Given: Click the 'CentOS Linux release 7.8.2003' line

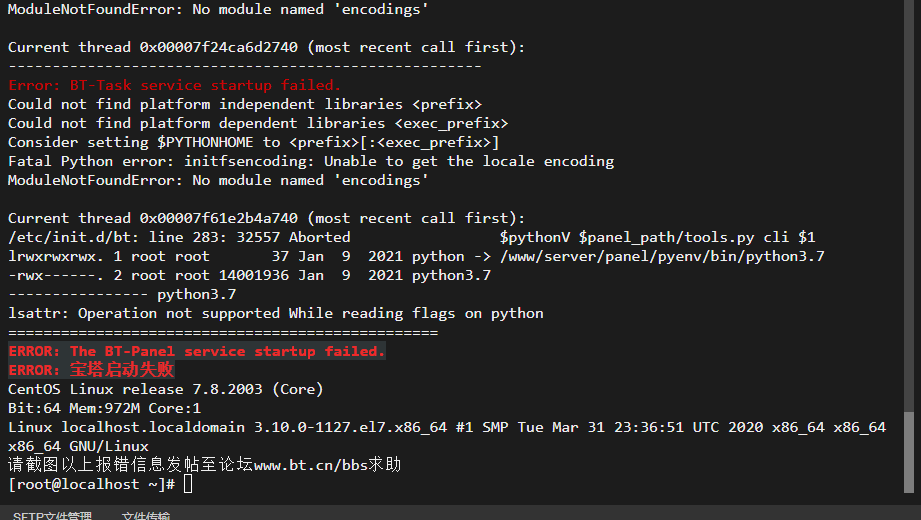Looking at the screenshot, I should (166, 390).
